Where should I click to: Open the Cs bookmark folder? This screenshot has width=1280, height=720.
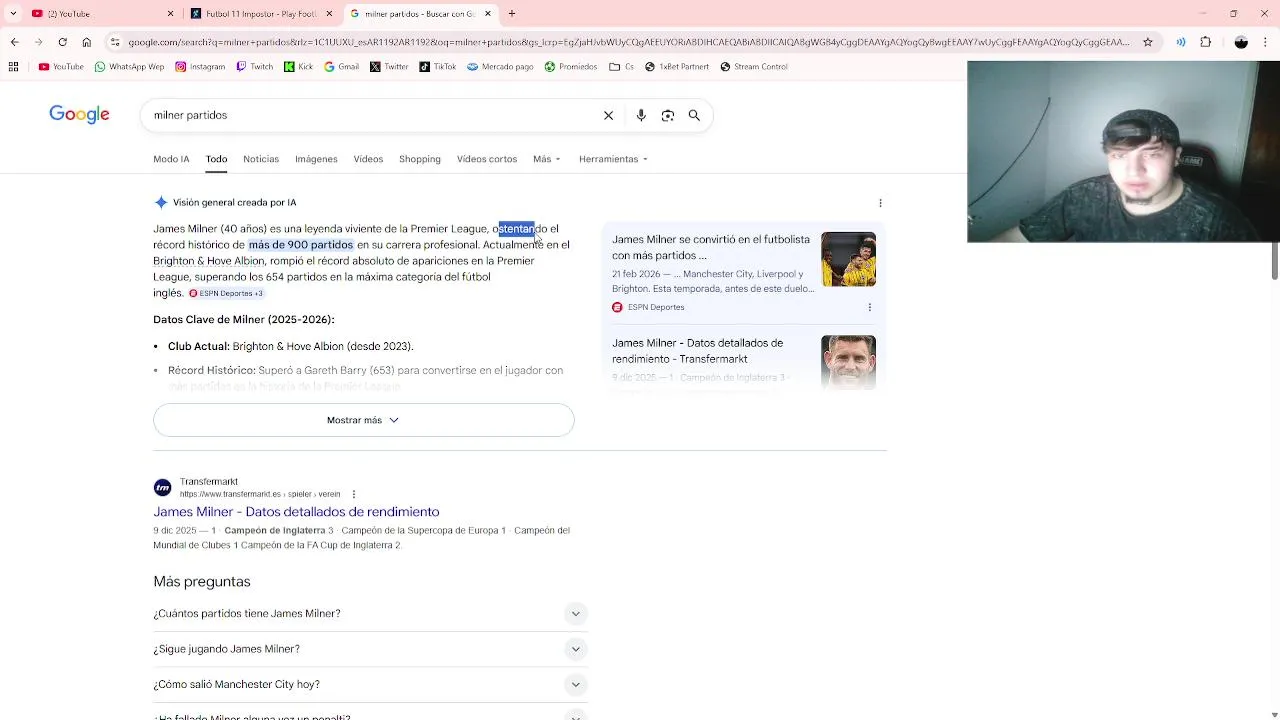click(x=621, y=67)
